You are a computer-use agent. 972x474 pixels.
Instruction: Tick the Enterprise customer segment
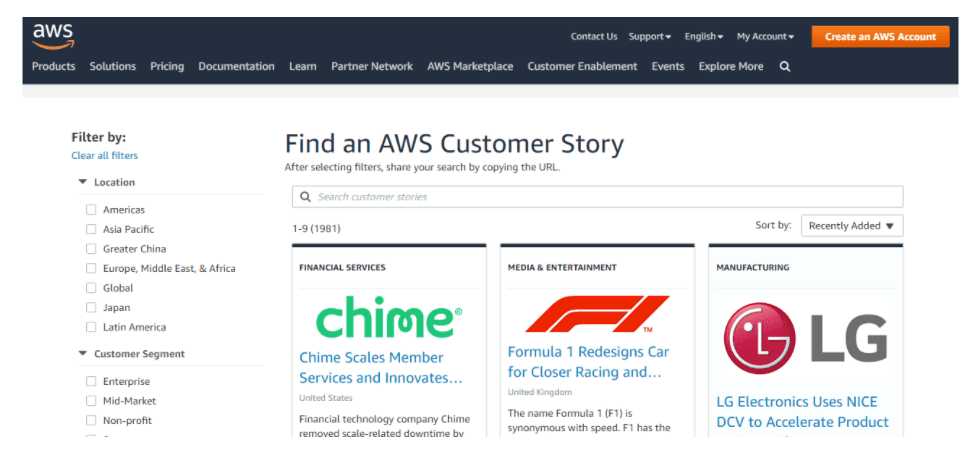click(91, 381)
